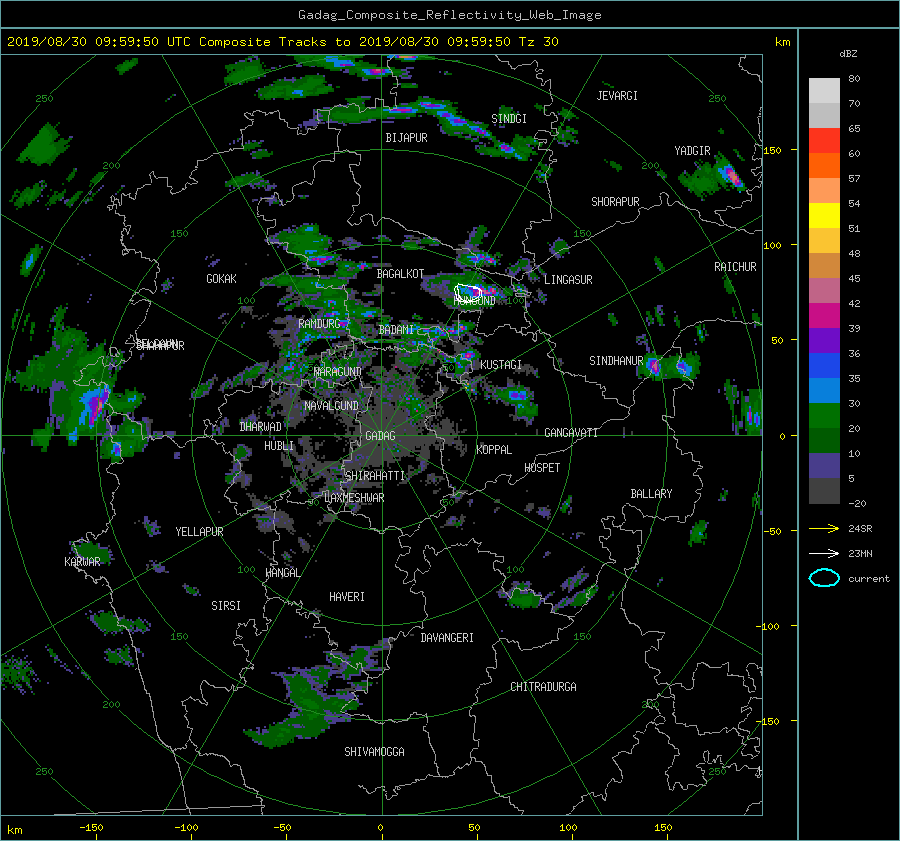Click the green 20 dBZ legend color
Screen dimensions: 900x841
click(x=824, y=415)
